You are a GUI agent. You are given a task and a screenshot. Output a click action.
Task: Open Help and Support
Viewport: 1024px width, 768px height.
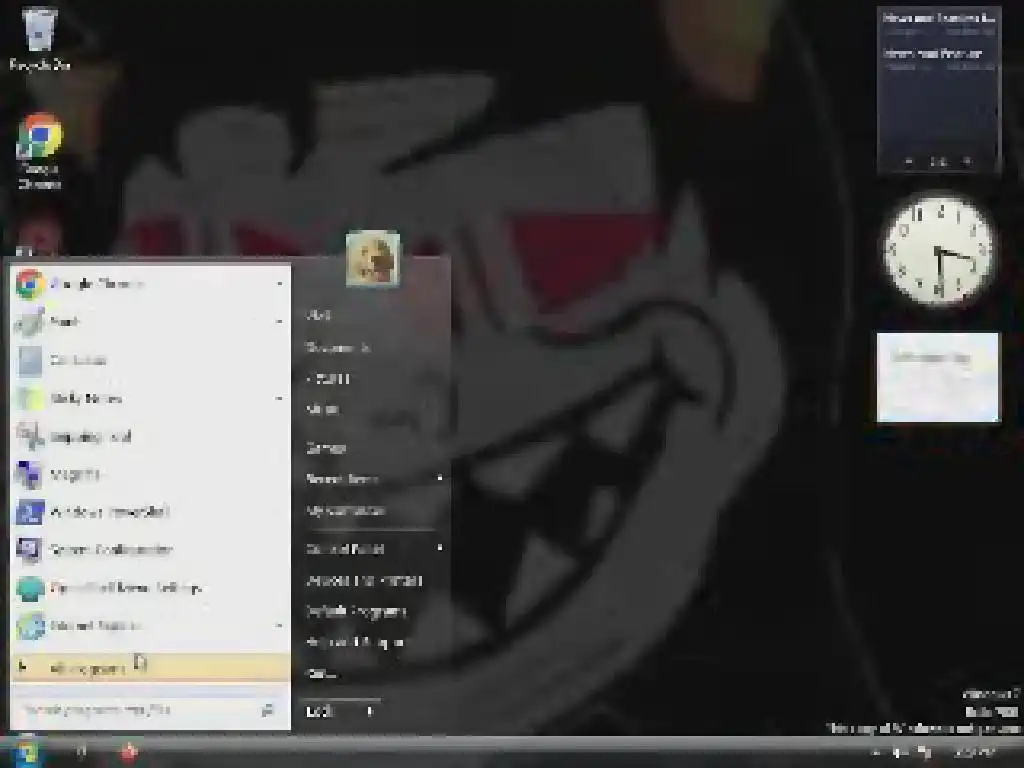pyautogui.click(x=355, y=642)
